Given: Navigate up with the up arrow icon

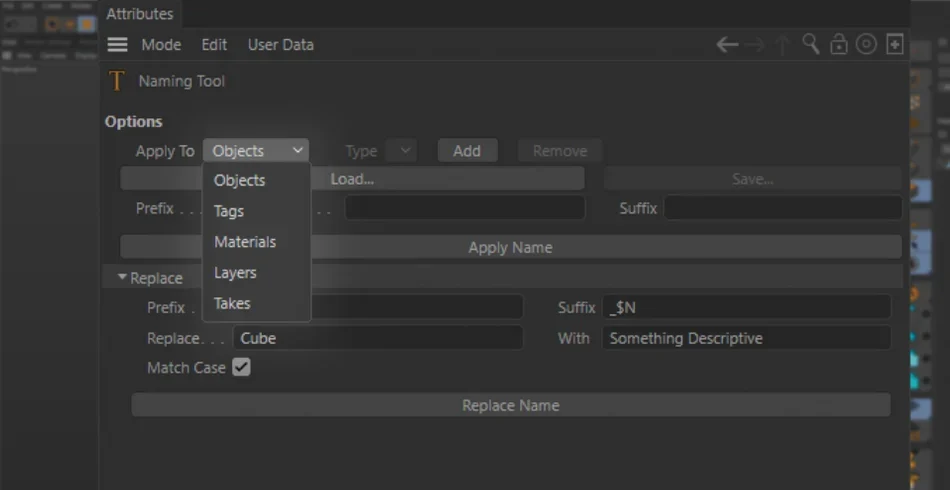Looking at the screenshot, I should (x=783, y=45).
